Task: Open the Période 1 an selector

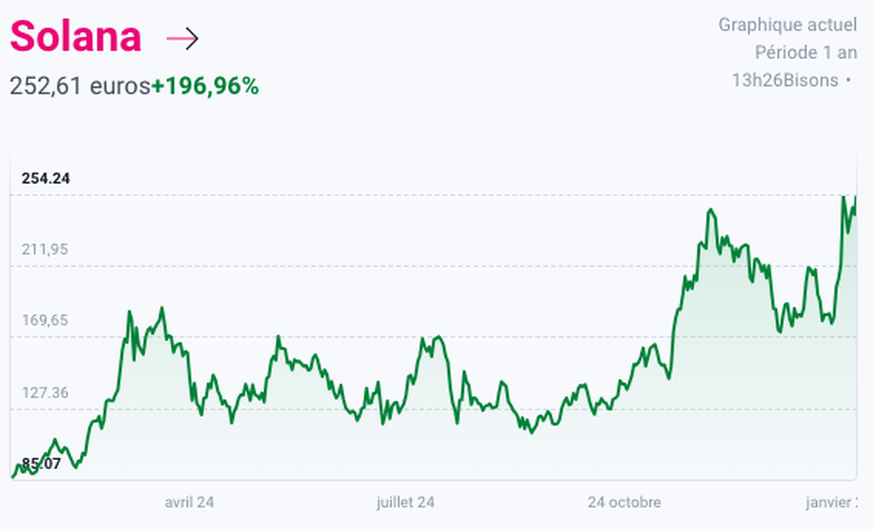Action: click(x=805, y=52)
